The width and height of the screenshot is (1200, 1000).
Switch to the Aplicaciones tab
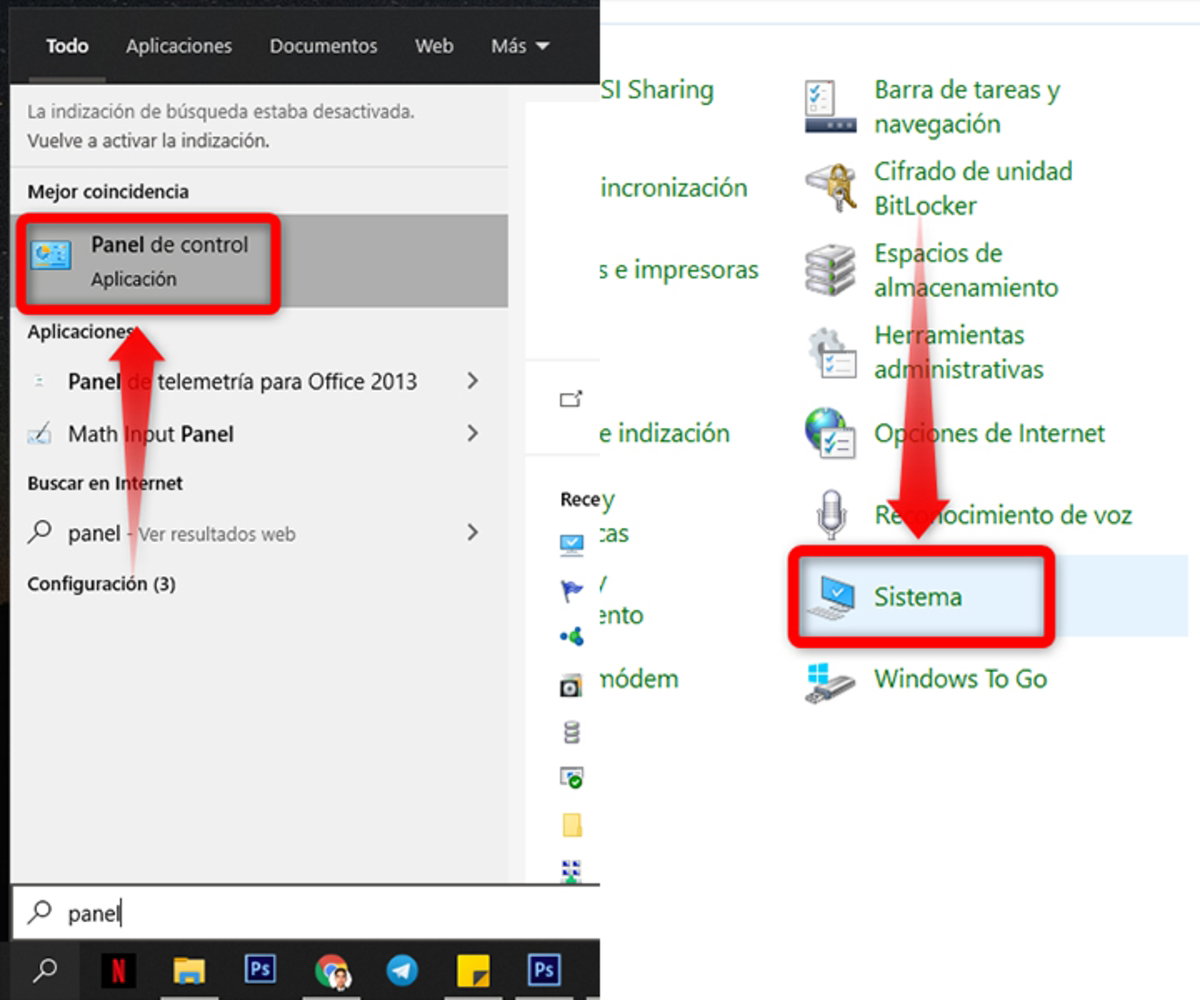178,46
